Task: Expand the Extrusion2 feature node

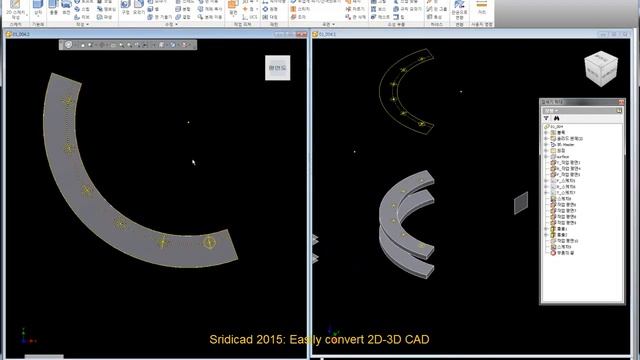Action: [546, 235]
